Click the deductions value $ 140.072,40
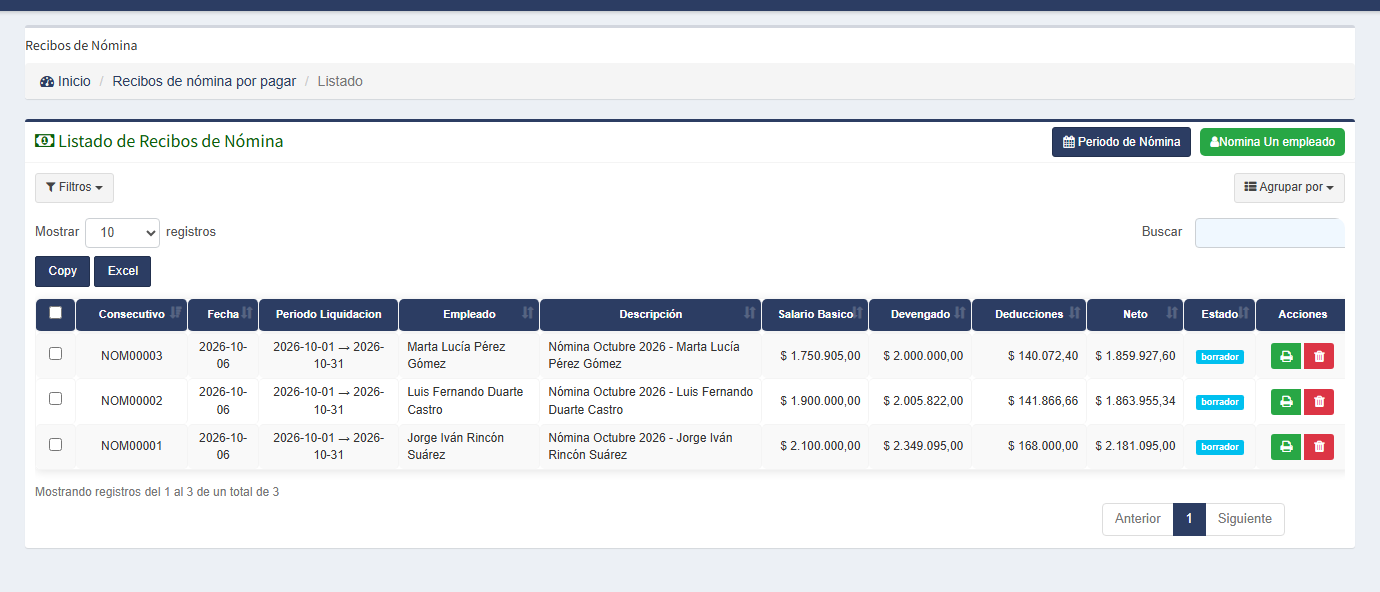Image resolution: width=1380 pixels, height=592 pixels. (1043, 356)
